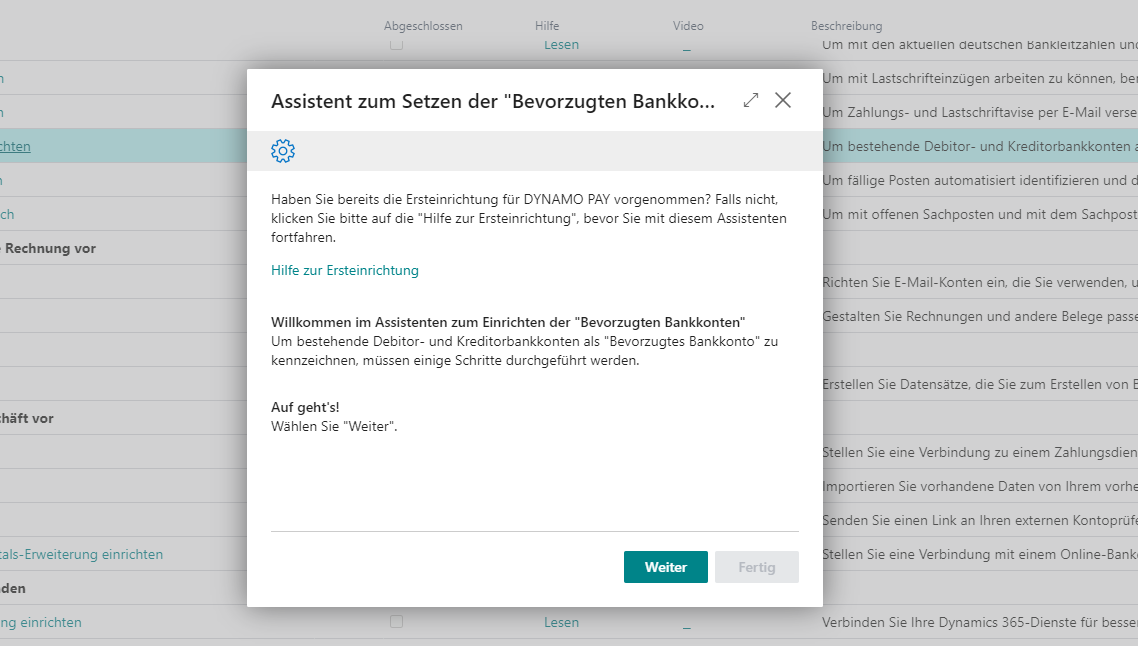Click description 'Stellen Sie eine Verbindung mit einem Online-Bank'

click(x=980, y=554)
